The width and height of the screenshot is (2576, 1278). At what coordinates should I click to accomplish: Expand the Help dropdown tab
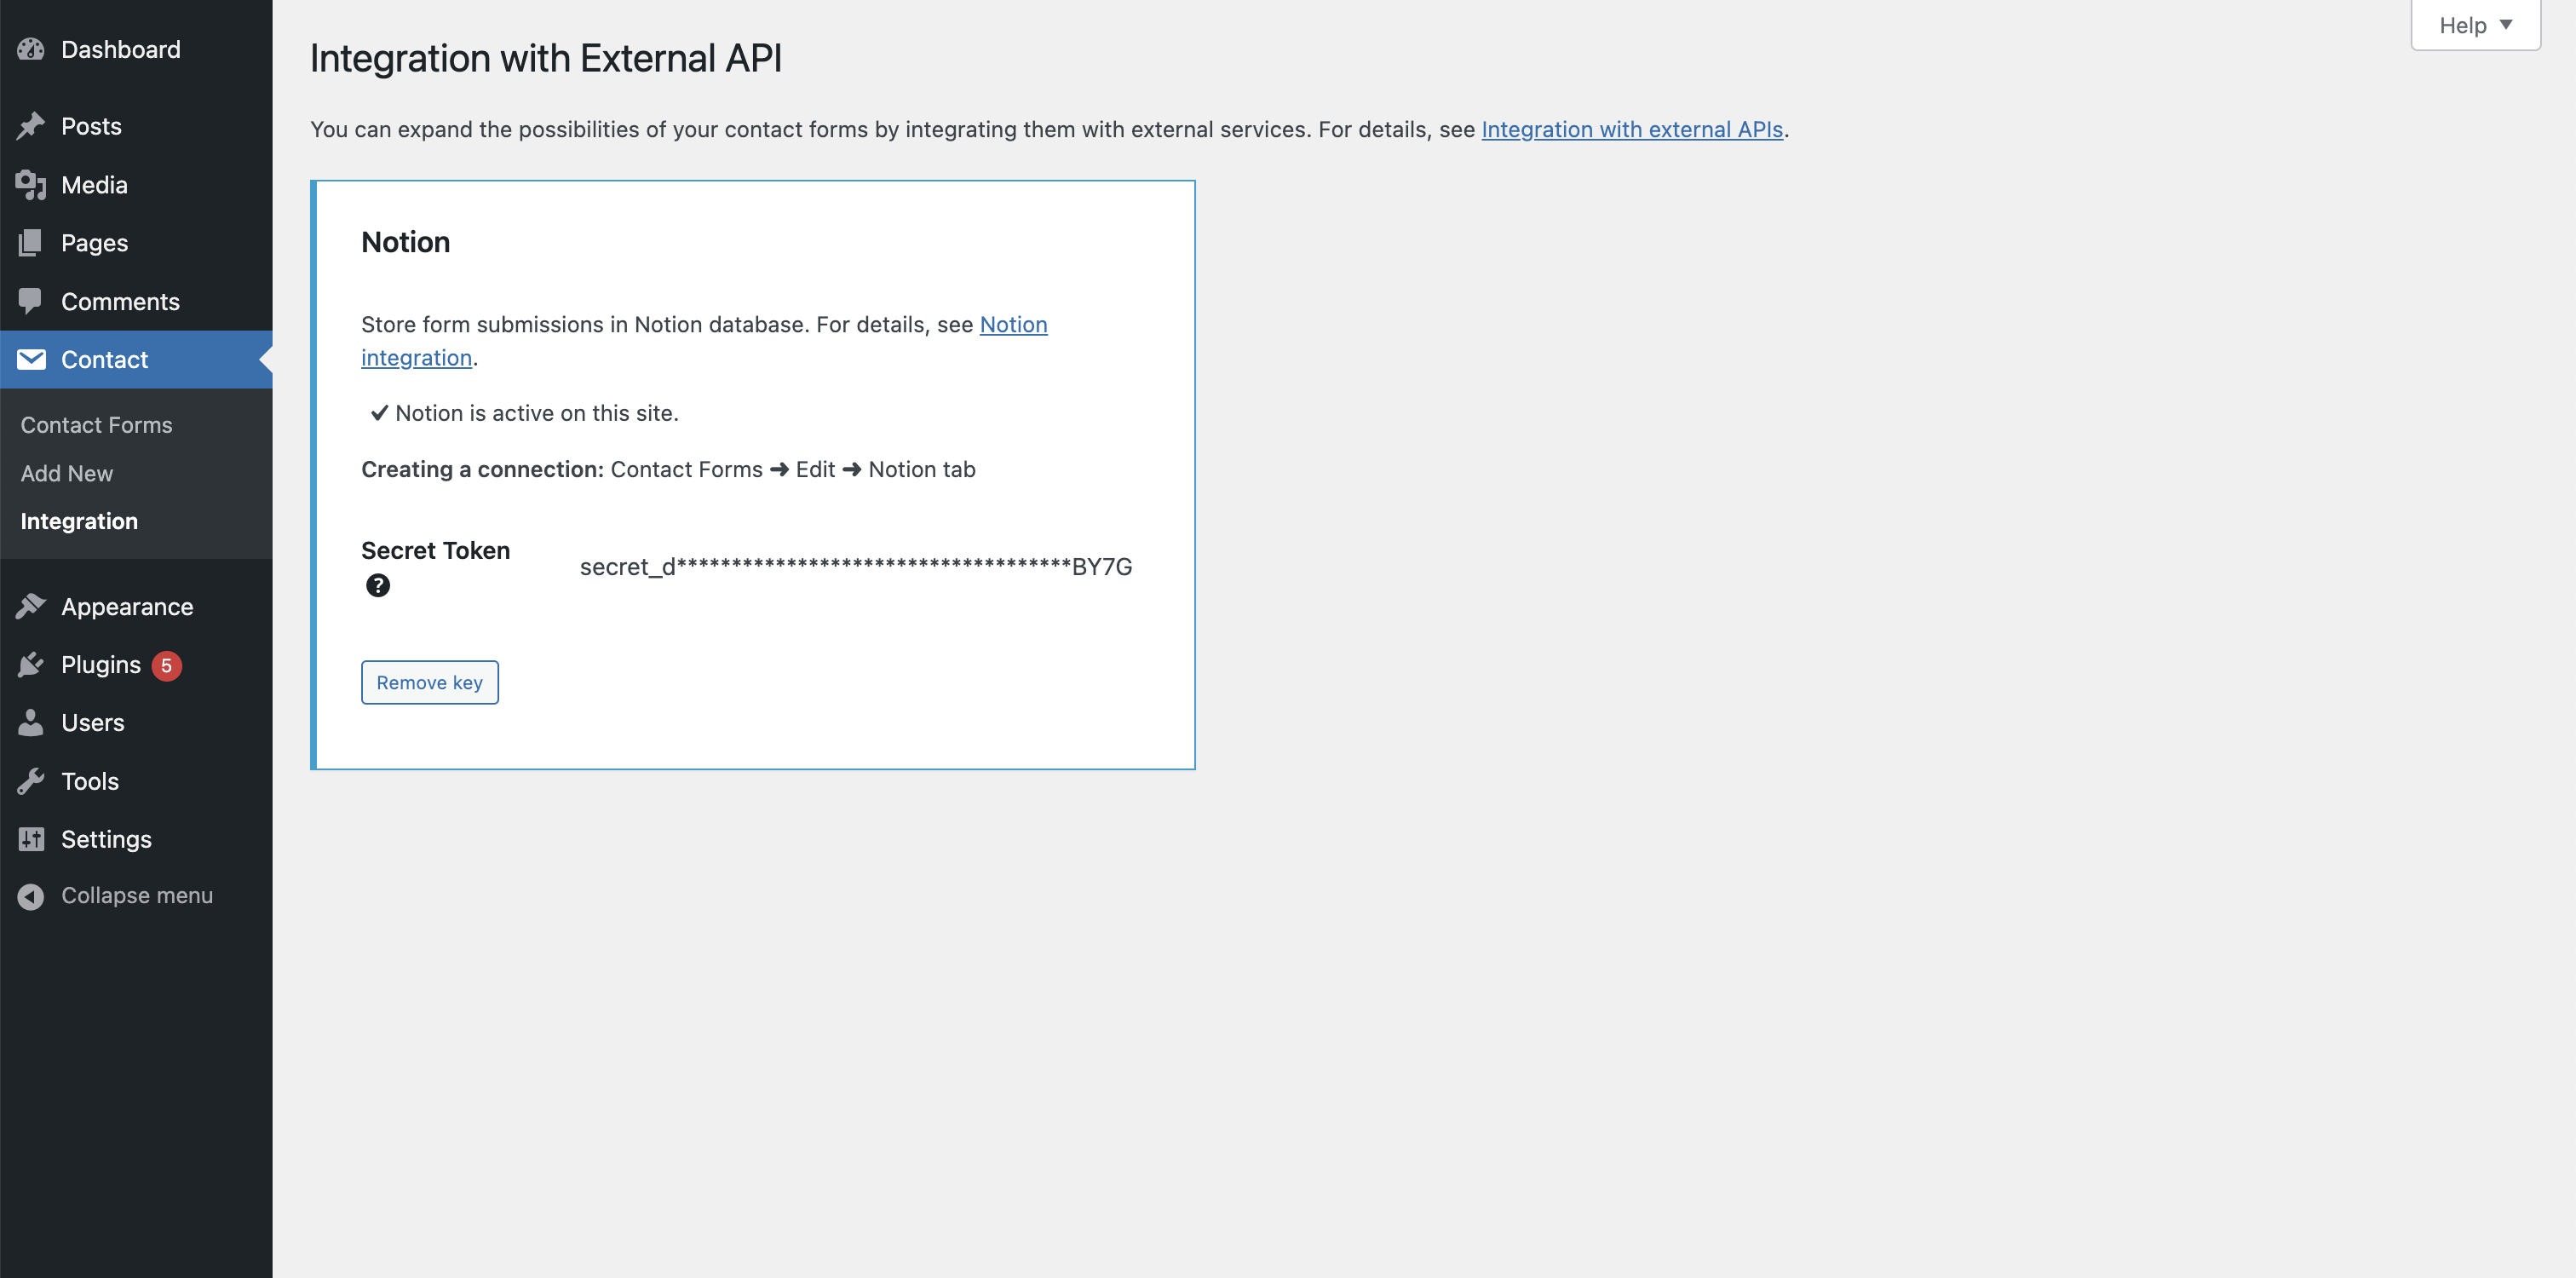(x=2475, y=25)
